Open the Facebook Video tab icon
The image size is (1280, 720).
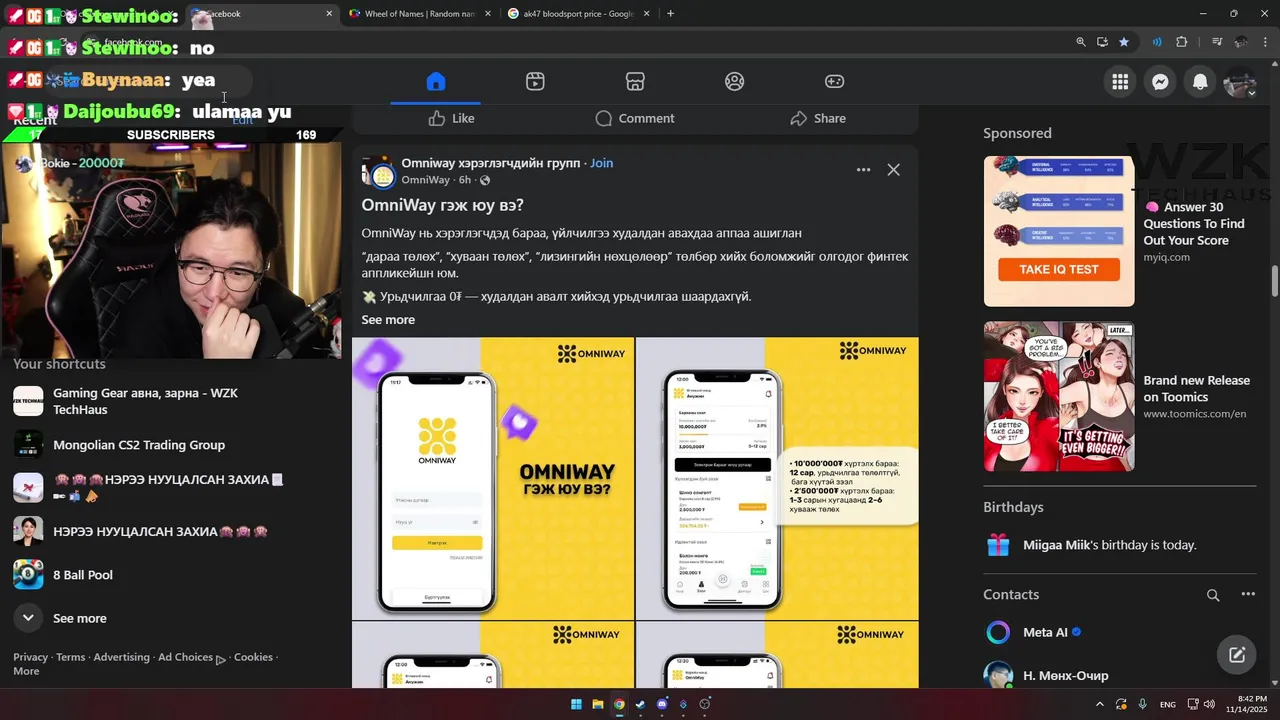(x=535, y=82)
